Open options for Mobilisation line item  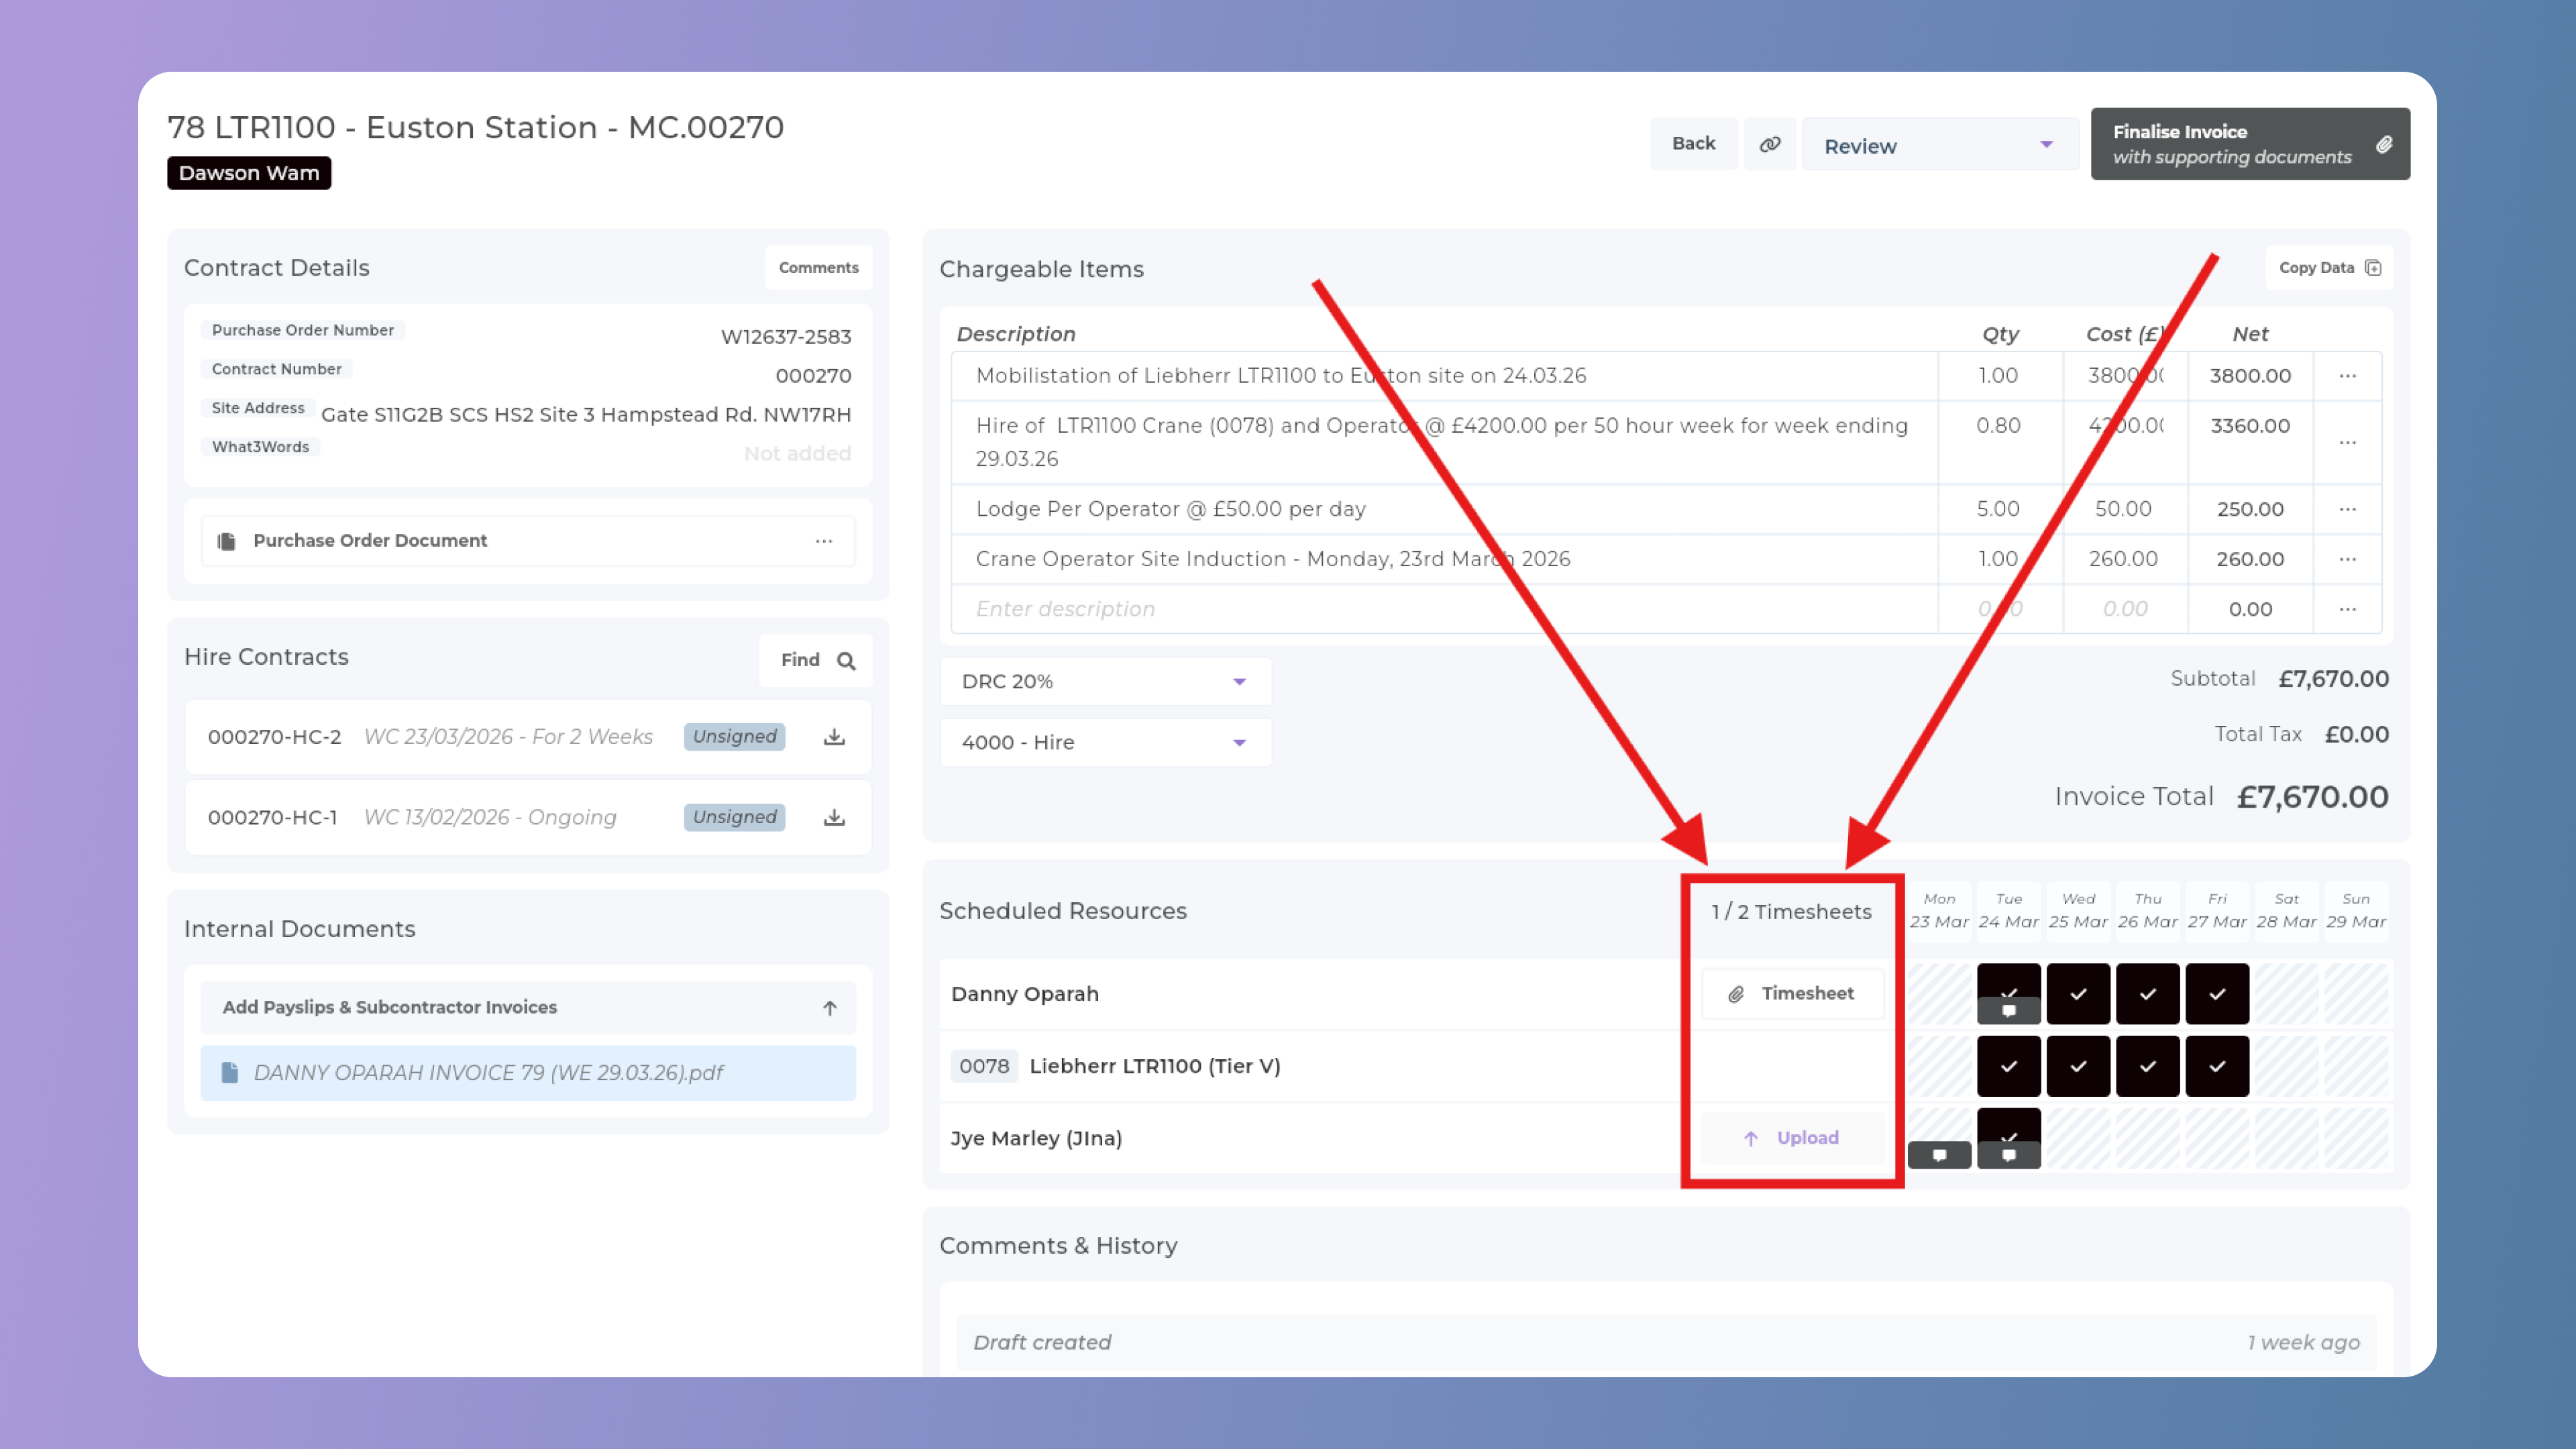(x=2347, y=376)
